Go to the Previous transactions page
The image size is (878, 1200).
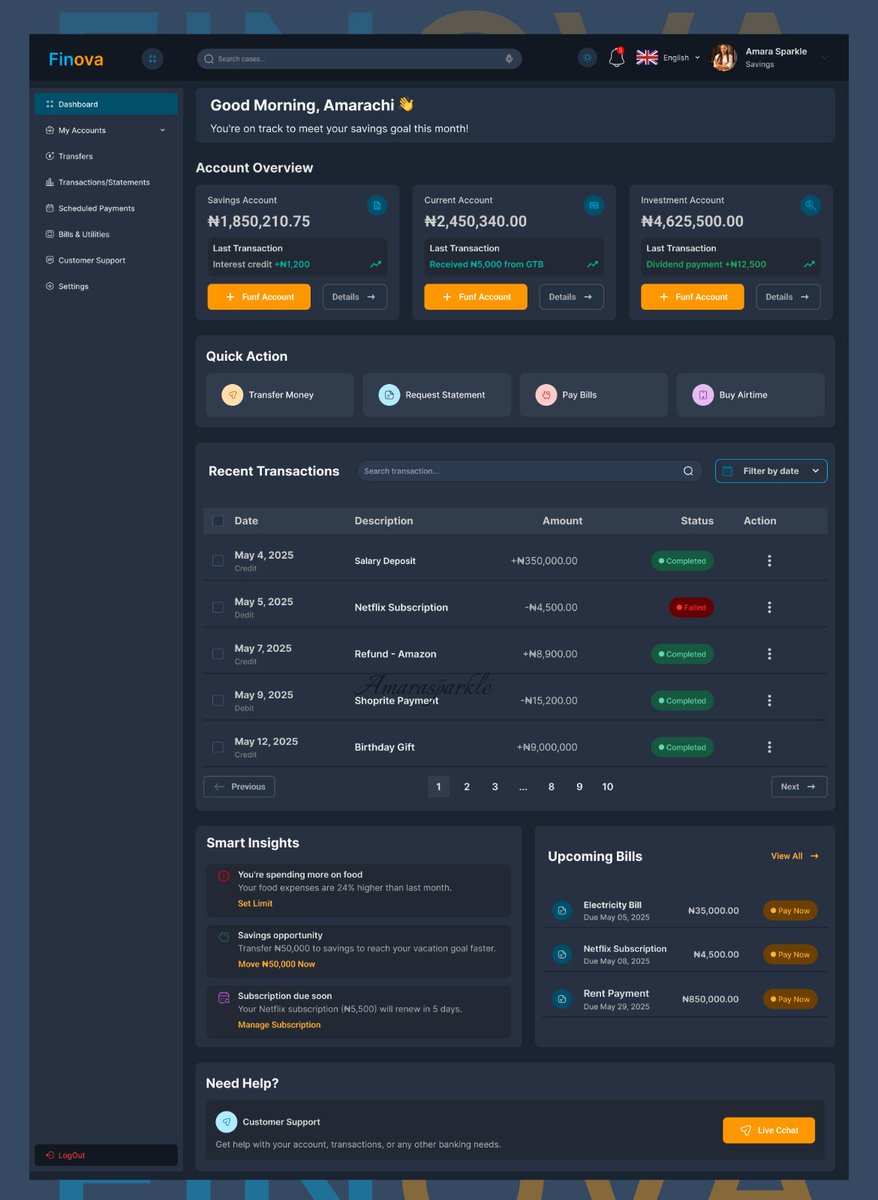click(239, 787)
